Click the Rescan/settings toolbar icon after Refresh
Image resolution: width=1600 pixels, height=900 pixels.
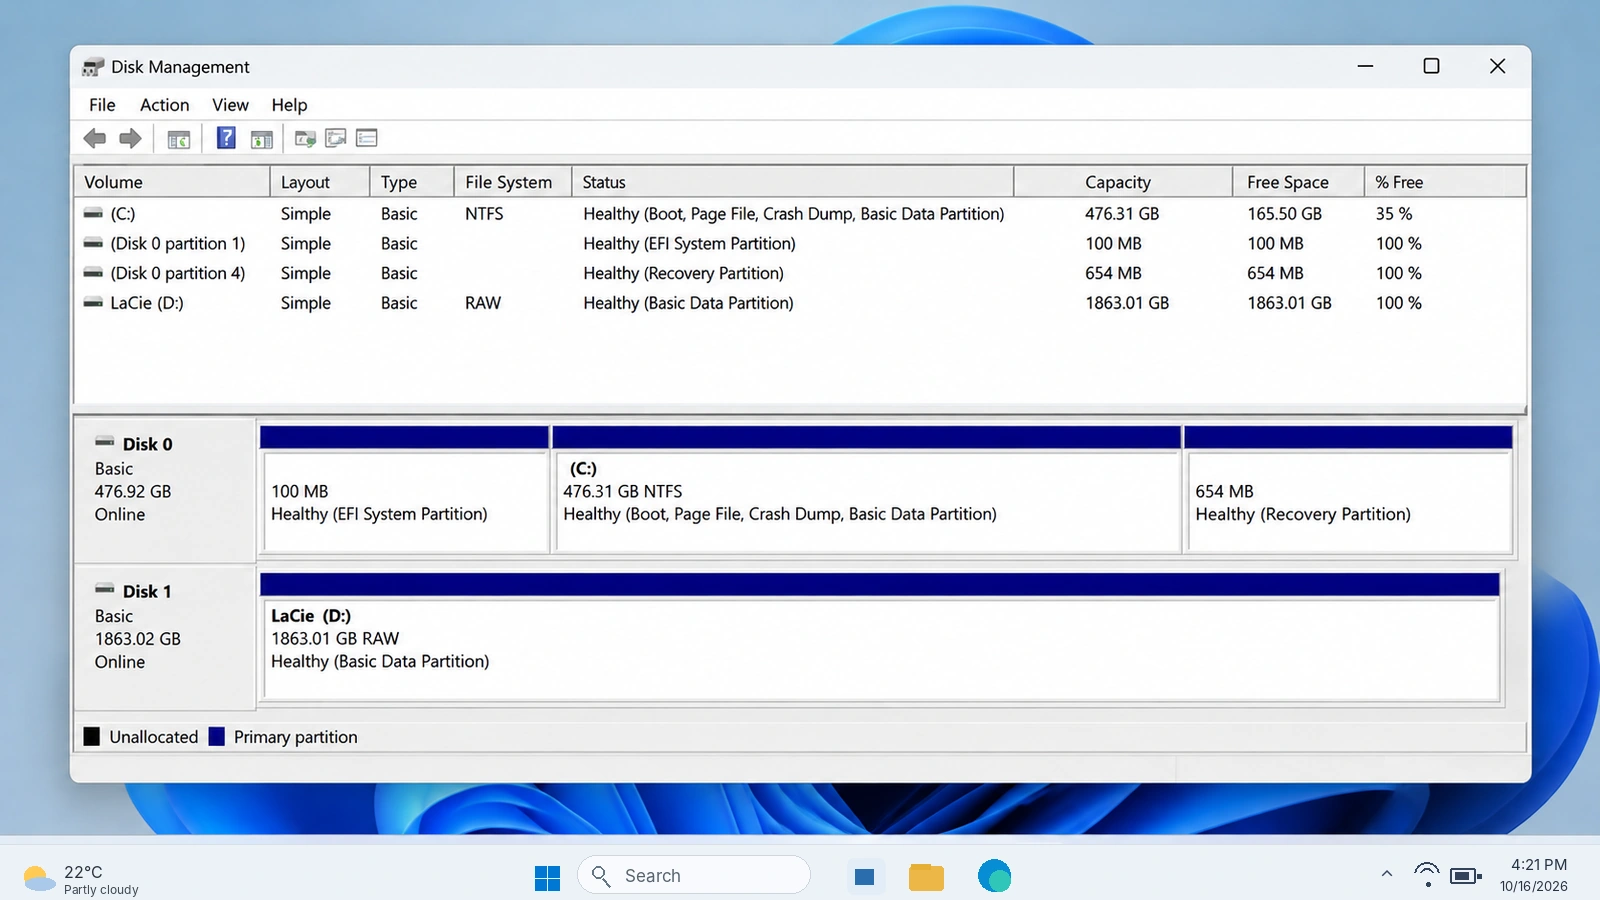pyautogui.click(x=336, y=138)
